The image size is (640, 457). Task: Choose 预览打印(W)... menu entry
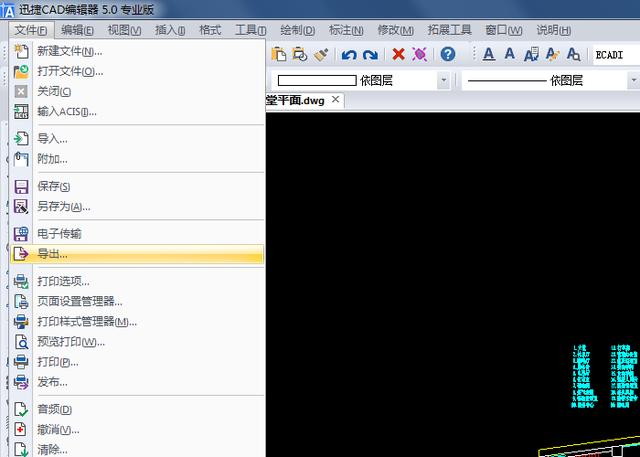tap(137, 342)
